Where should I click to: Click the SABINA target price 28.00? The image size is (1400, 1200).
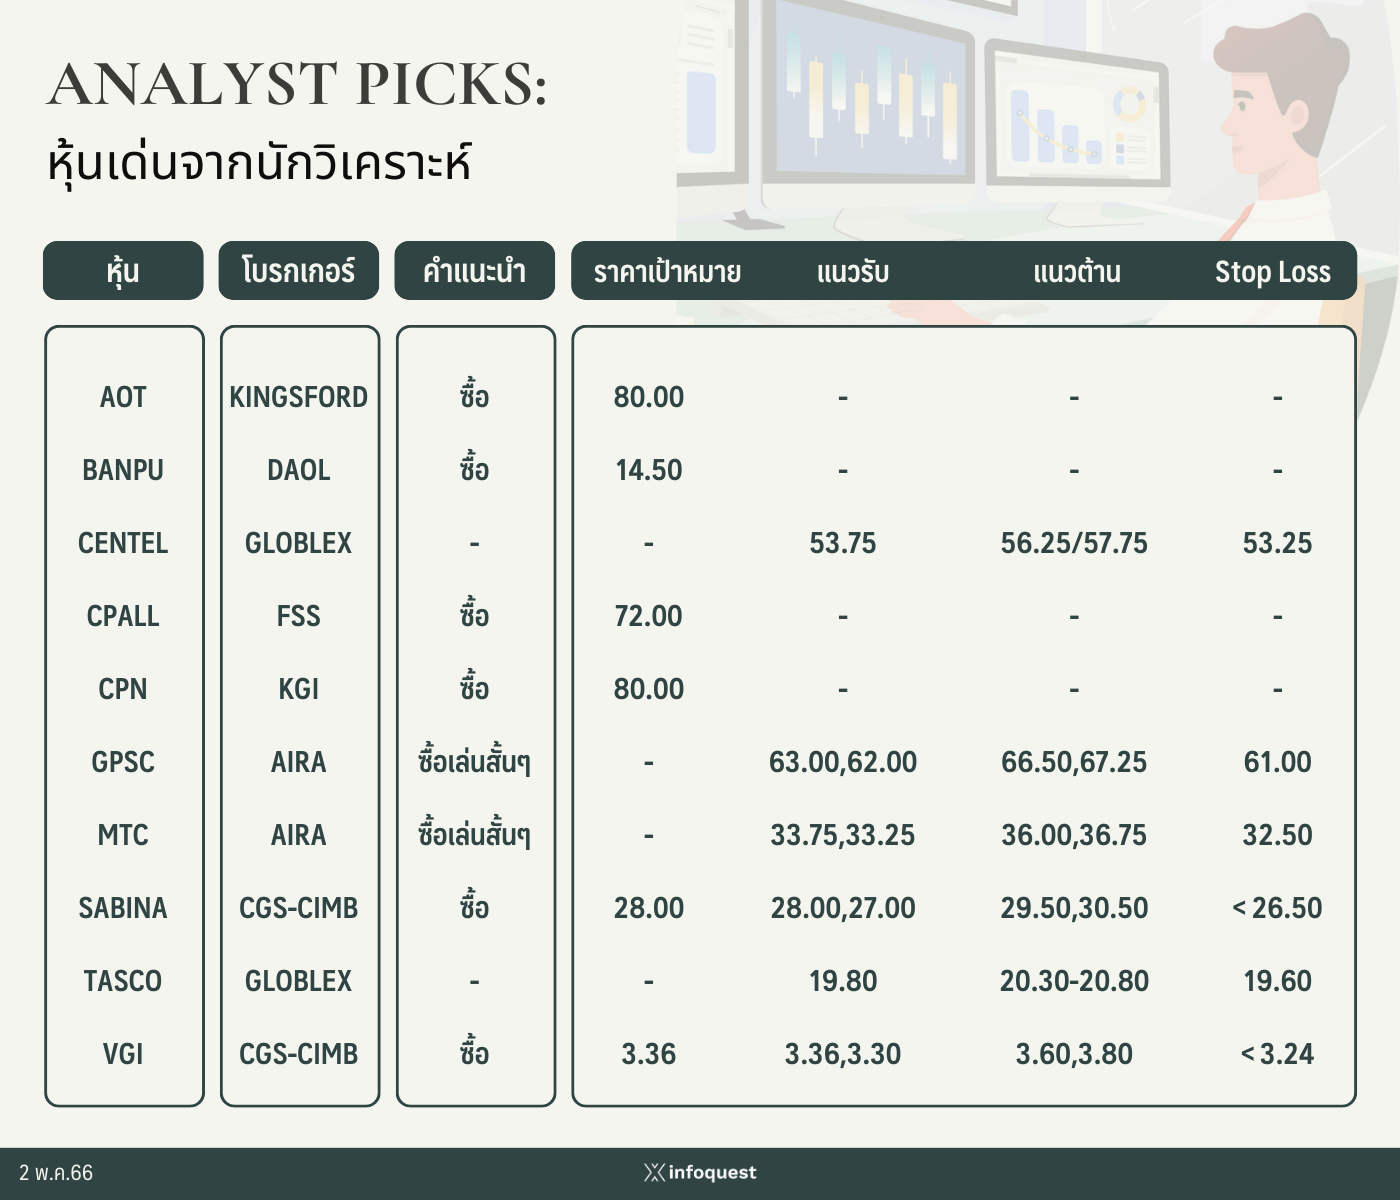tap(649, 908)
